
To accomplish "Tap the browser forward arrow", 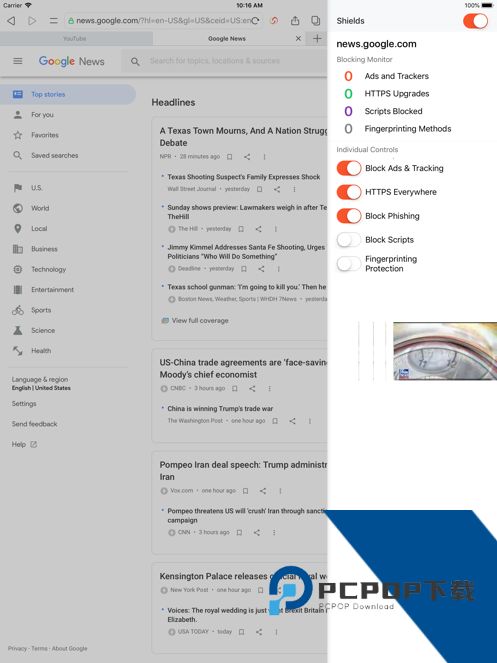I will tap(32, 21).
